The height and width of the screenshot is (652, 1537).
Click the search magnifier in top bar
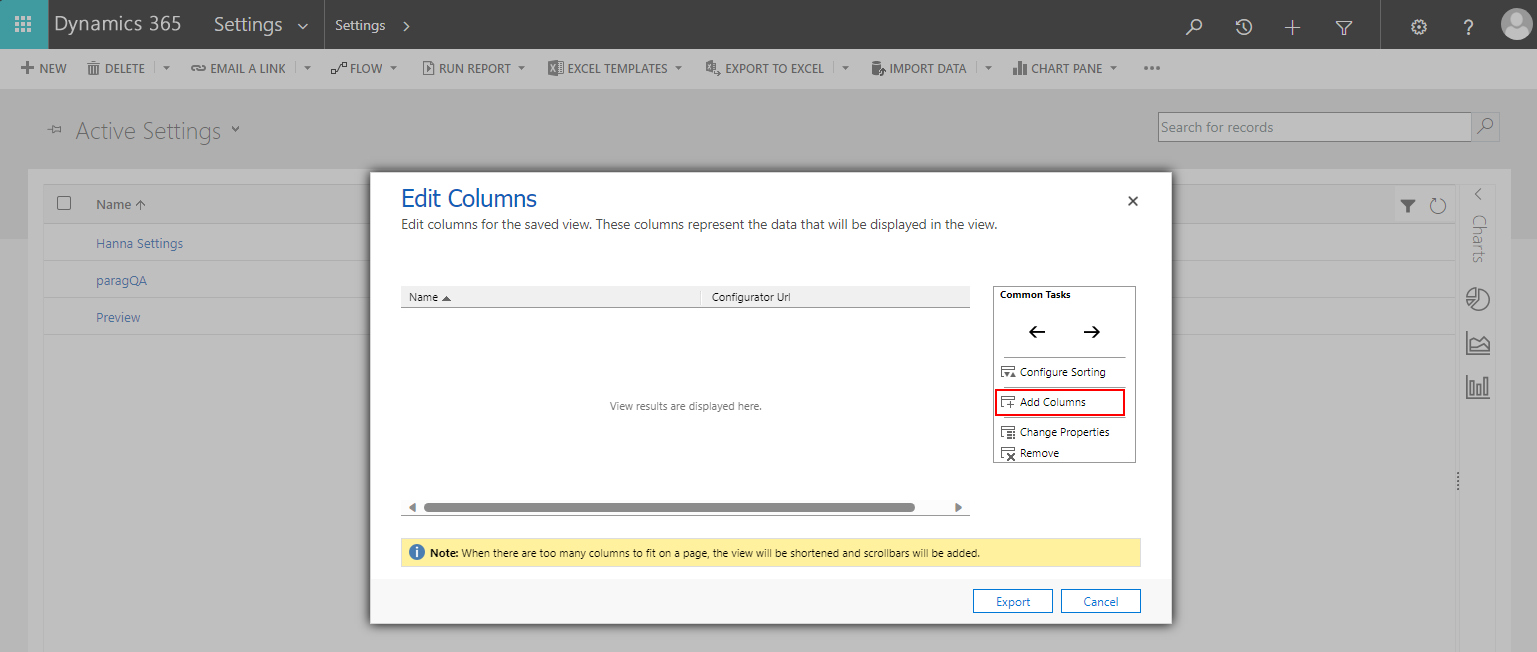click(1193, 27)
